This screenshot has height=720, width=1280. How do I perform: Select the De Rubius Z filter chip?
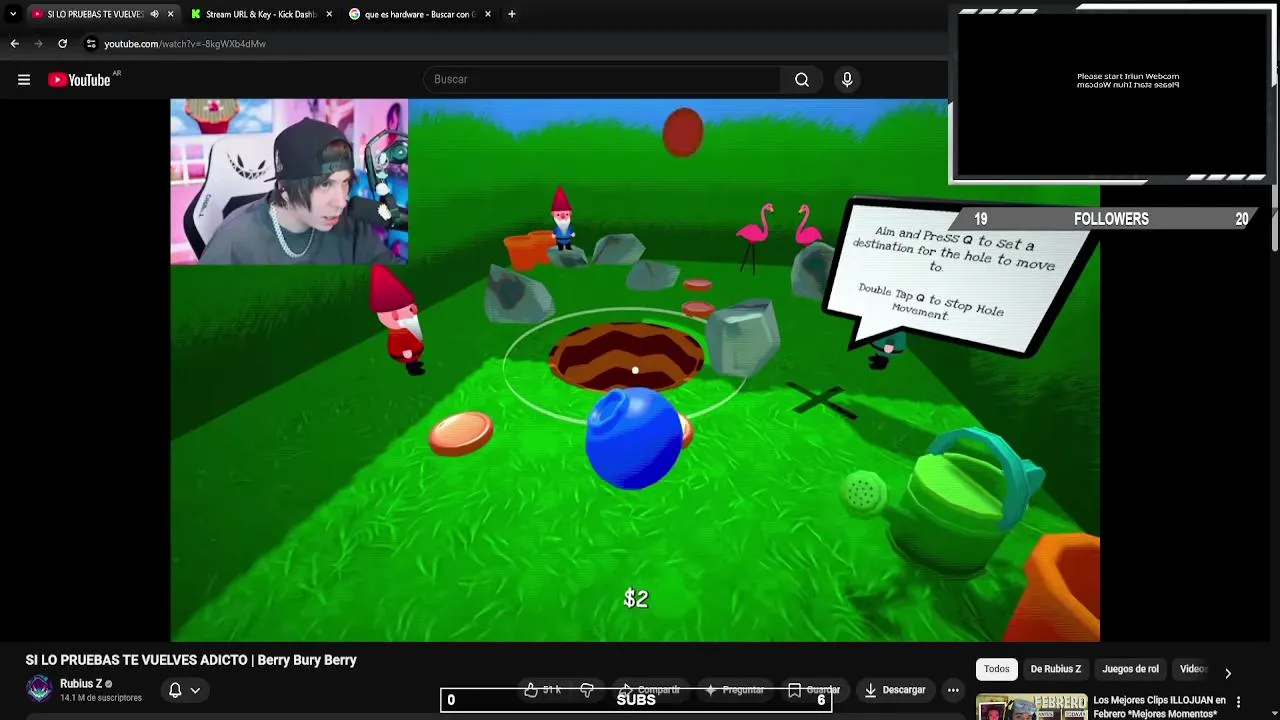1056,669
